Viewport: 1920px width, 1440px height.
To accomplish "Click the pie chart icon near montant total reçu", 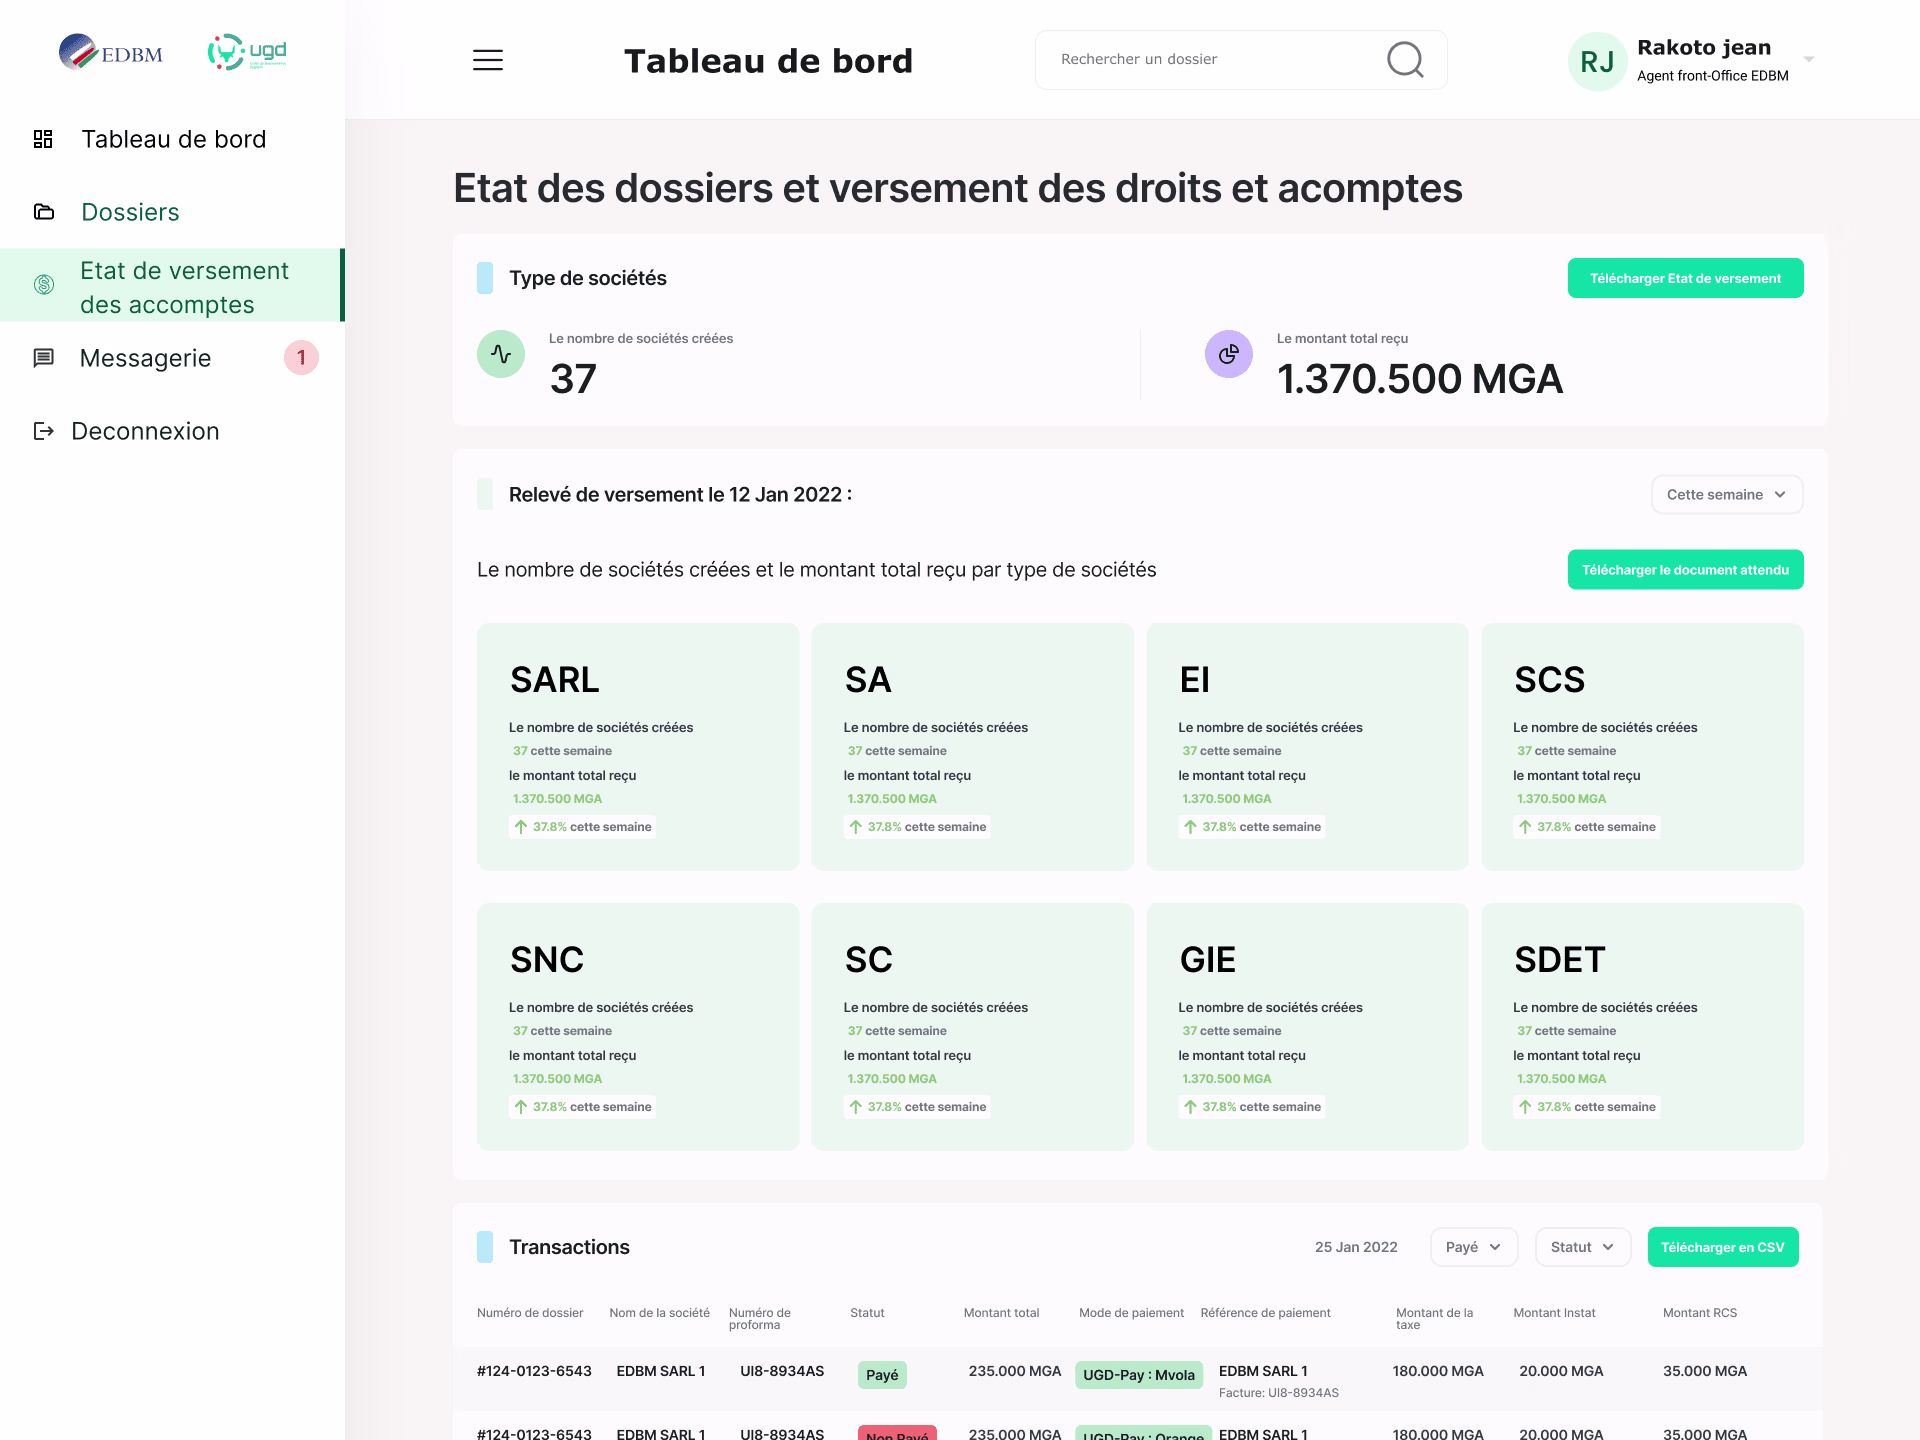I will (x=1229, y=354).
